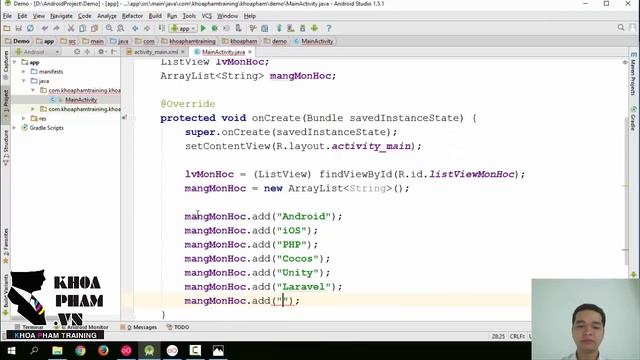
Task: Start Debug with the bug icon
Action: pos(215,28)
